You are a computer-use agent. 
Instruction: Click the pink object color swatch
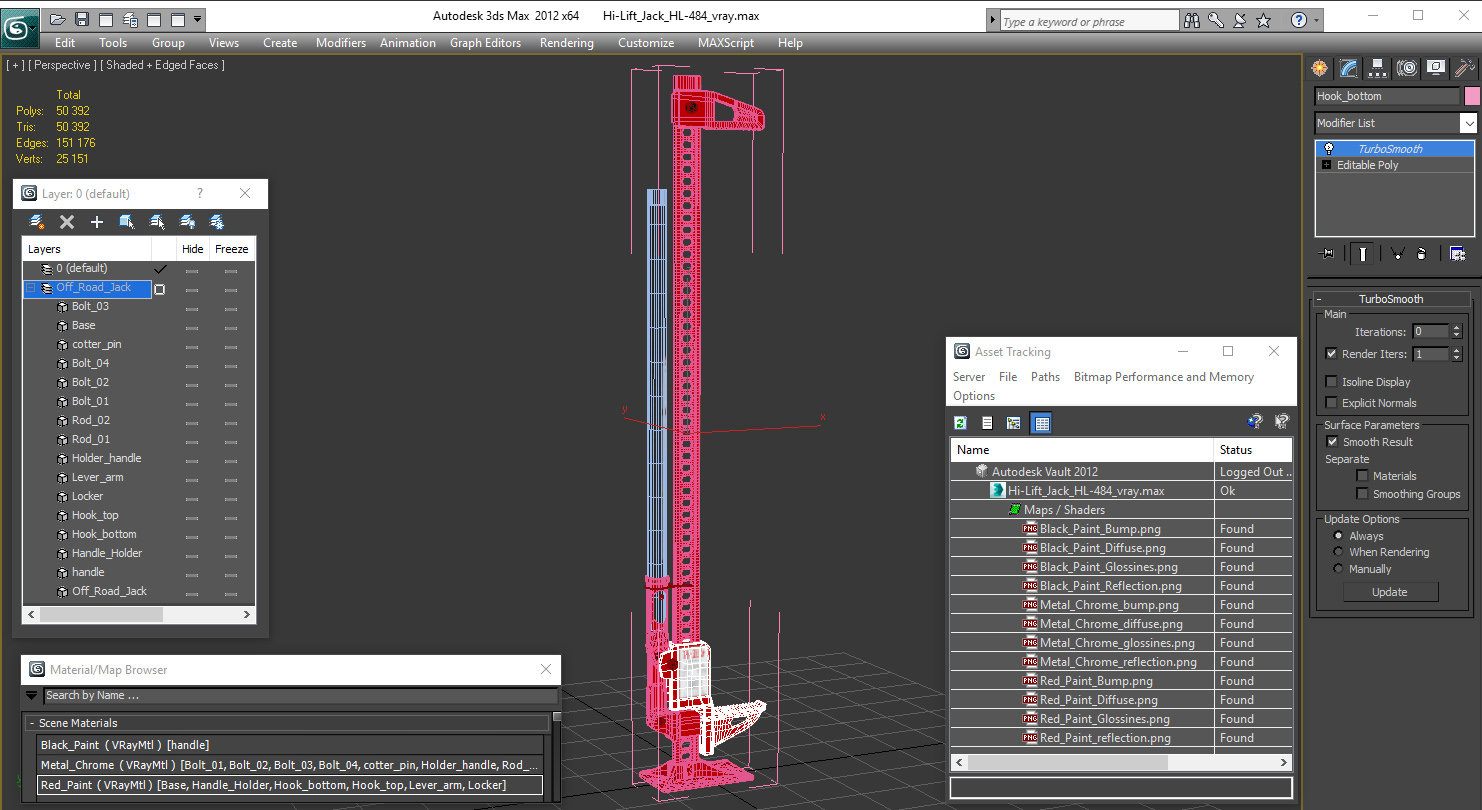1472,96
